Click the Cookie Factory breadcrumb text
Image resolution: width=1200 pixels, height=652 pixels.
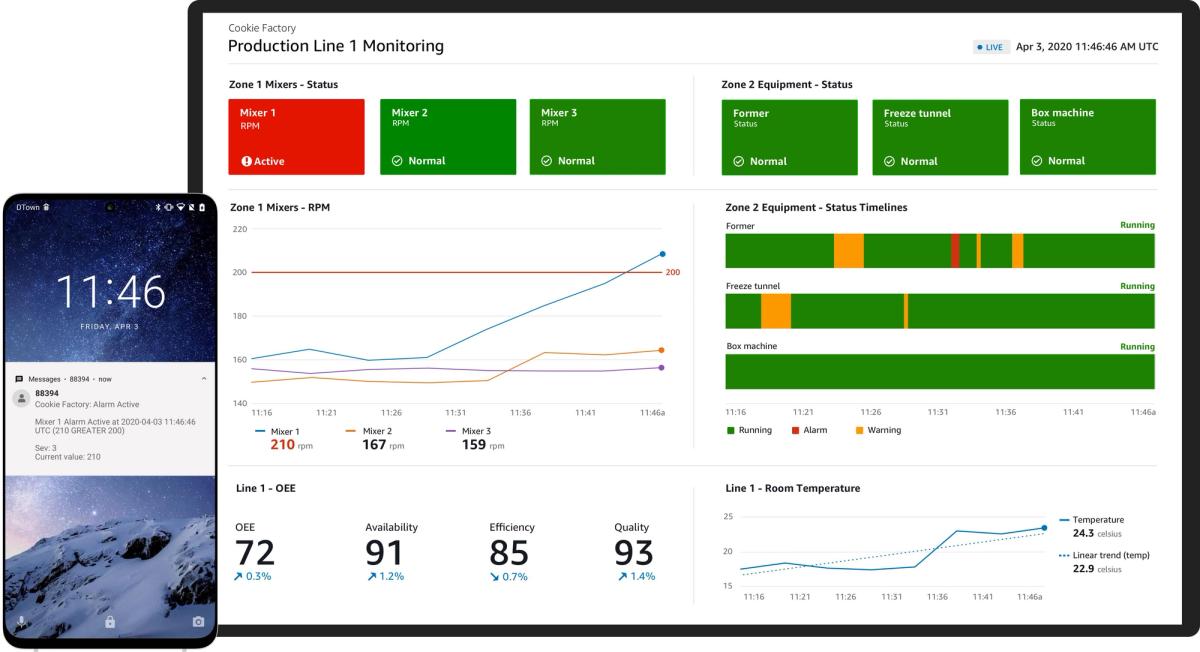tap(262, 28)
